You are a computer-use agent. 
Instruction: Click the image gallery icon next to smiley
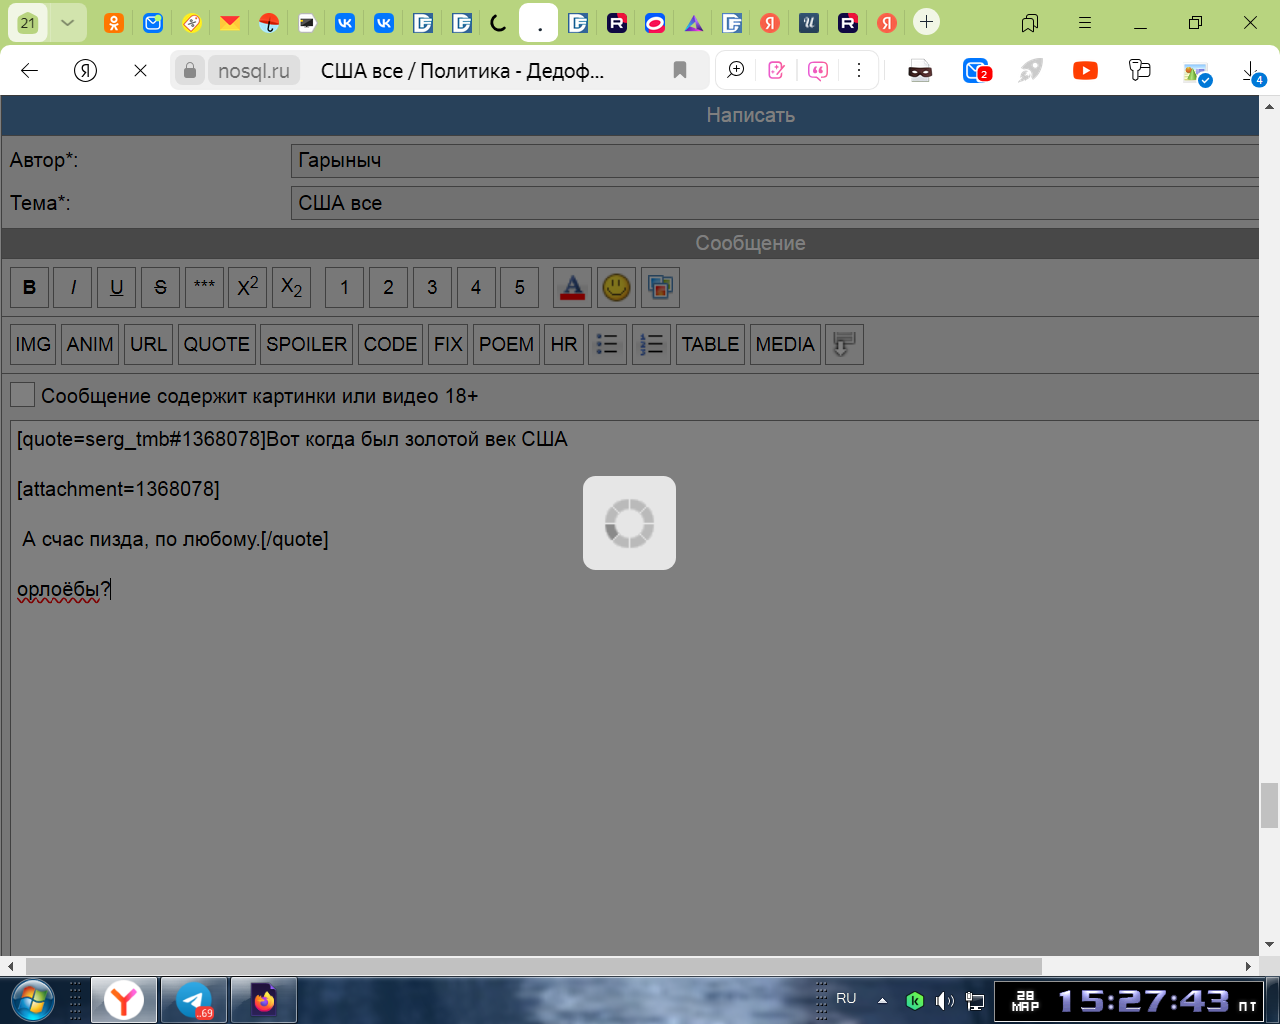tap(660, 288)
